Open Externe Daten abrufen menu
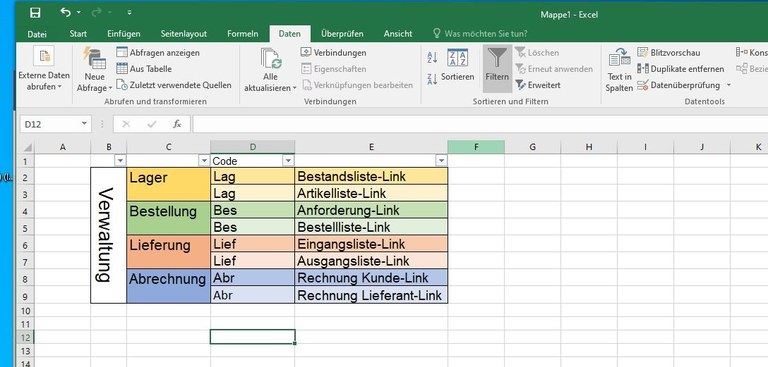Screen dimensions: 768x367 click(x=44, y=69)
